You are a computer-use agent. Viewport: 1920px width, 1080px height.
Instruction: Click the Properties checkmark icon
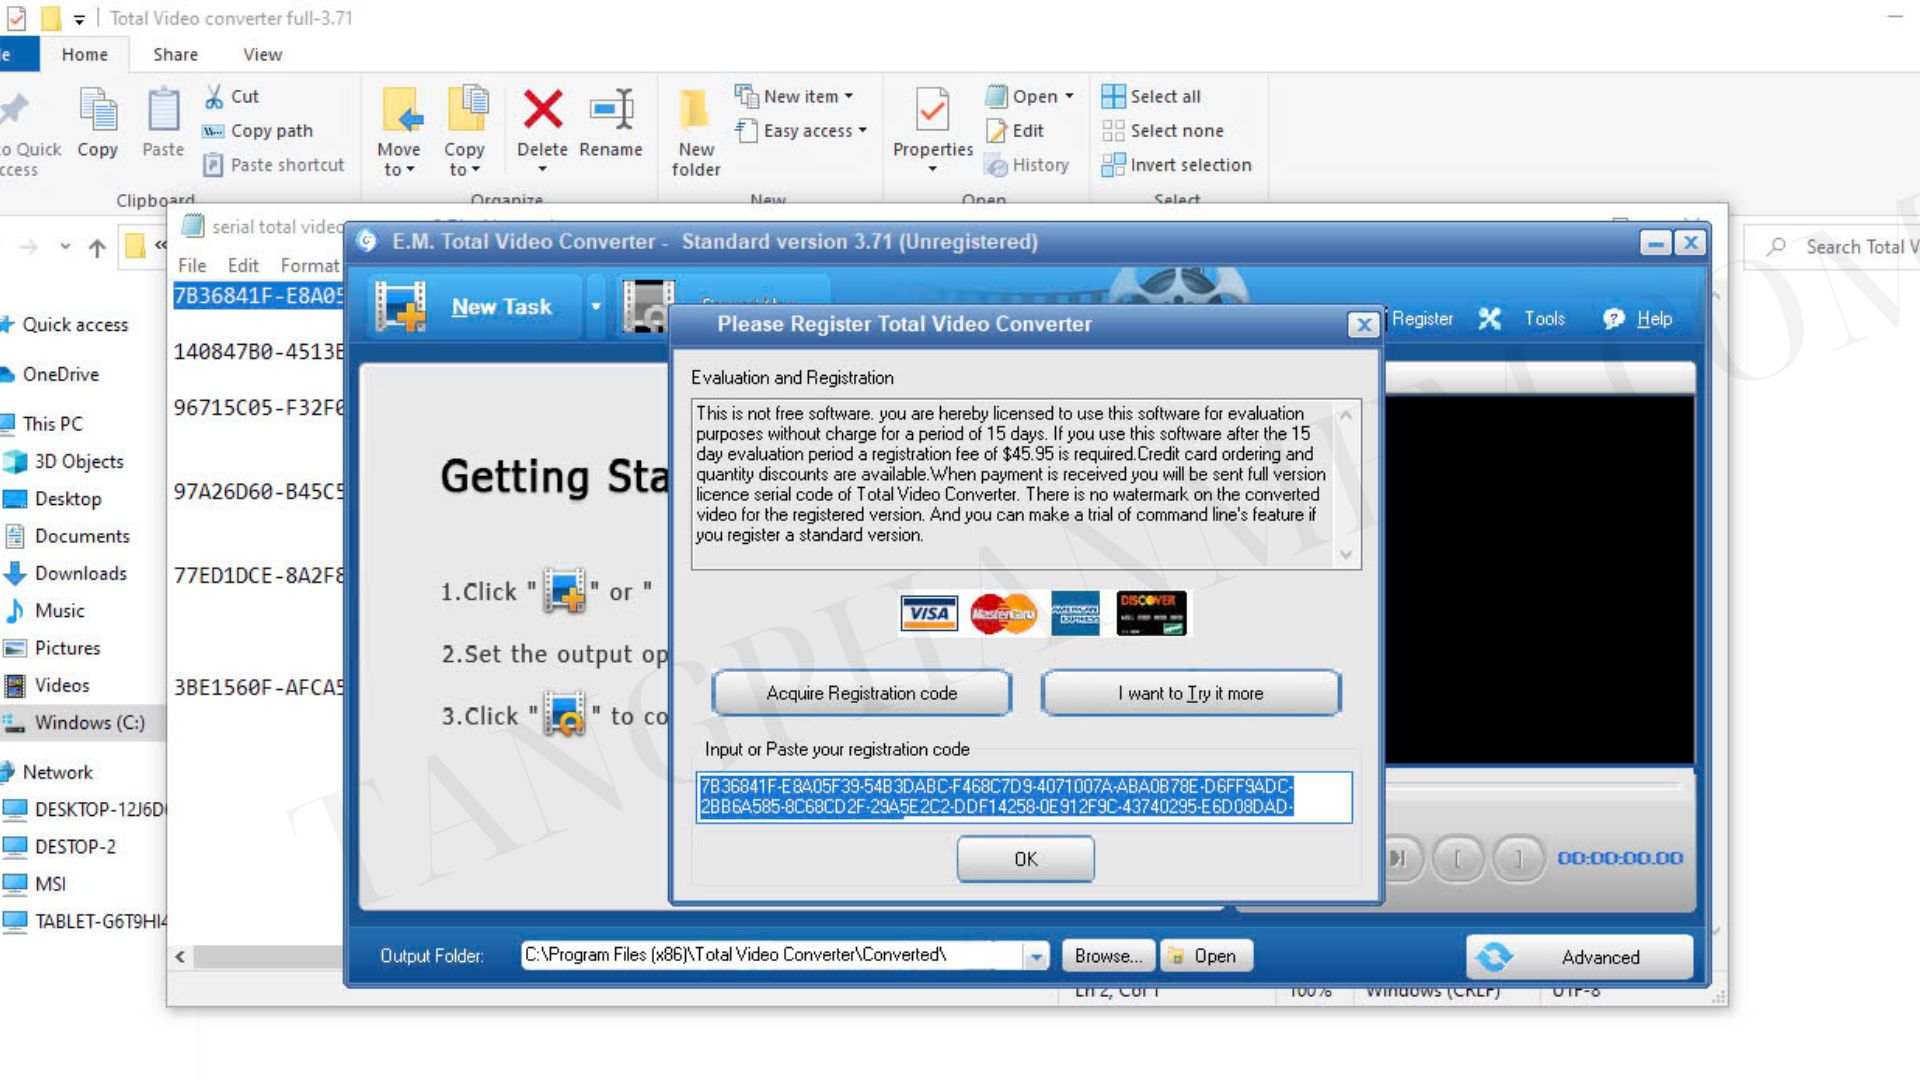pyautogui.click(x=932, y=110)
